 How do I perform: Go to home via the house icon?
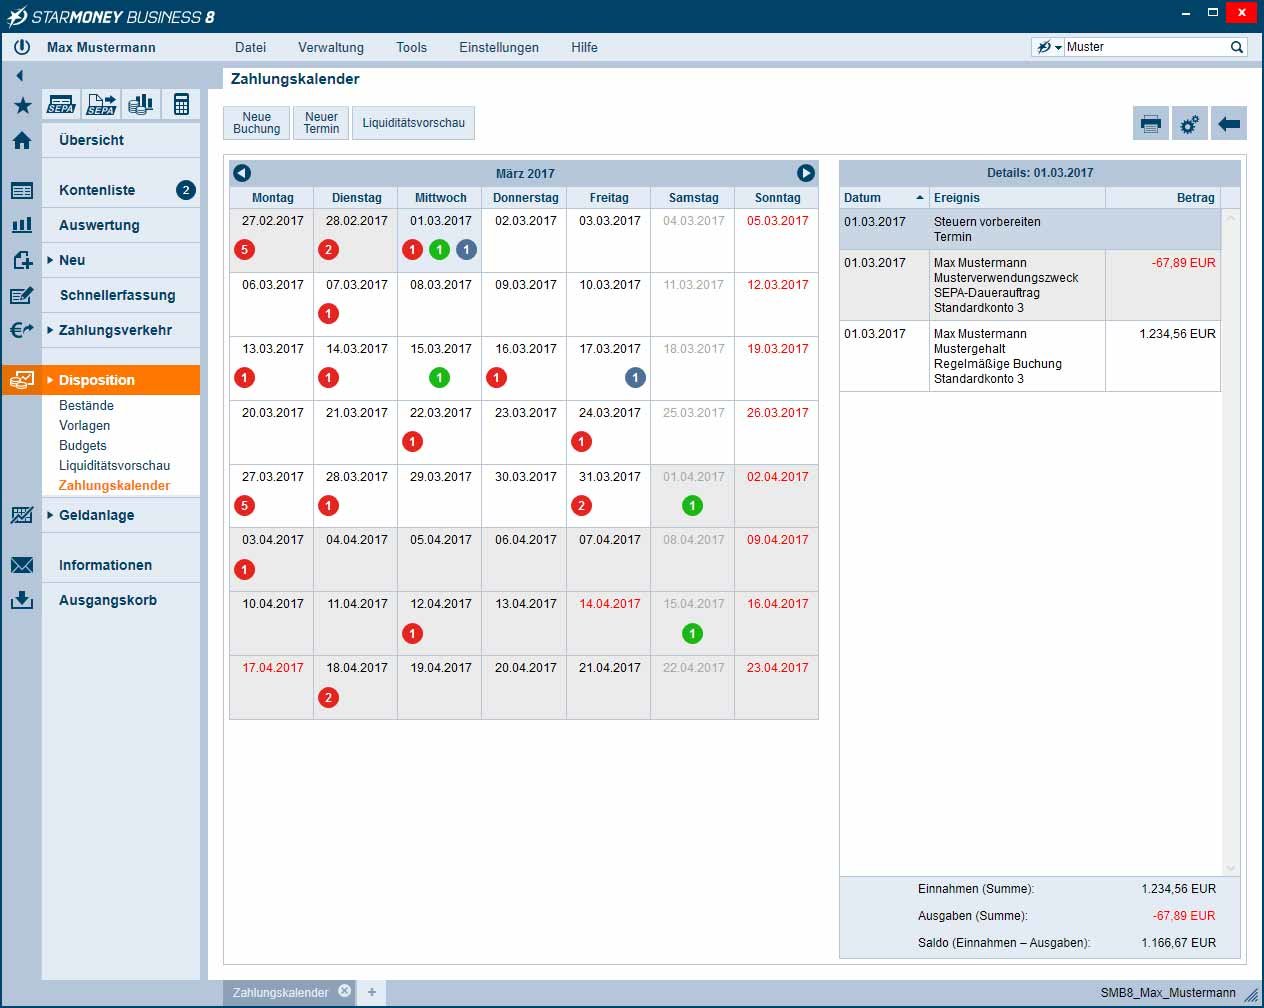[x=22, y=140]
